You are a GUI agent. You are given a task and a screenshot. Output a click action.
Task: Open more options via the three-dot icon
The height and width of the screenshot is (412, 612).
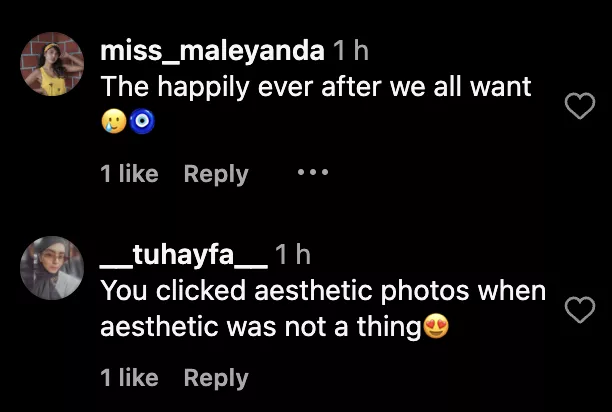tap(312, 173)
